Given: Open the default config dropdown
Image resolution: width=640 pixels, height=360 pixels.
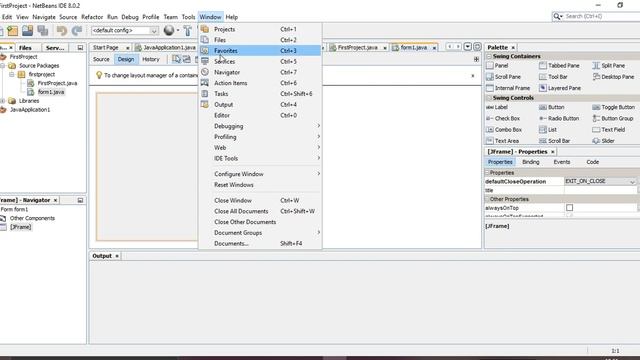Looking at the screenshot, I should 125,31.
